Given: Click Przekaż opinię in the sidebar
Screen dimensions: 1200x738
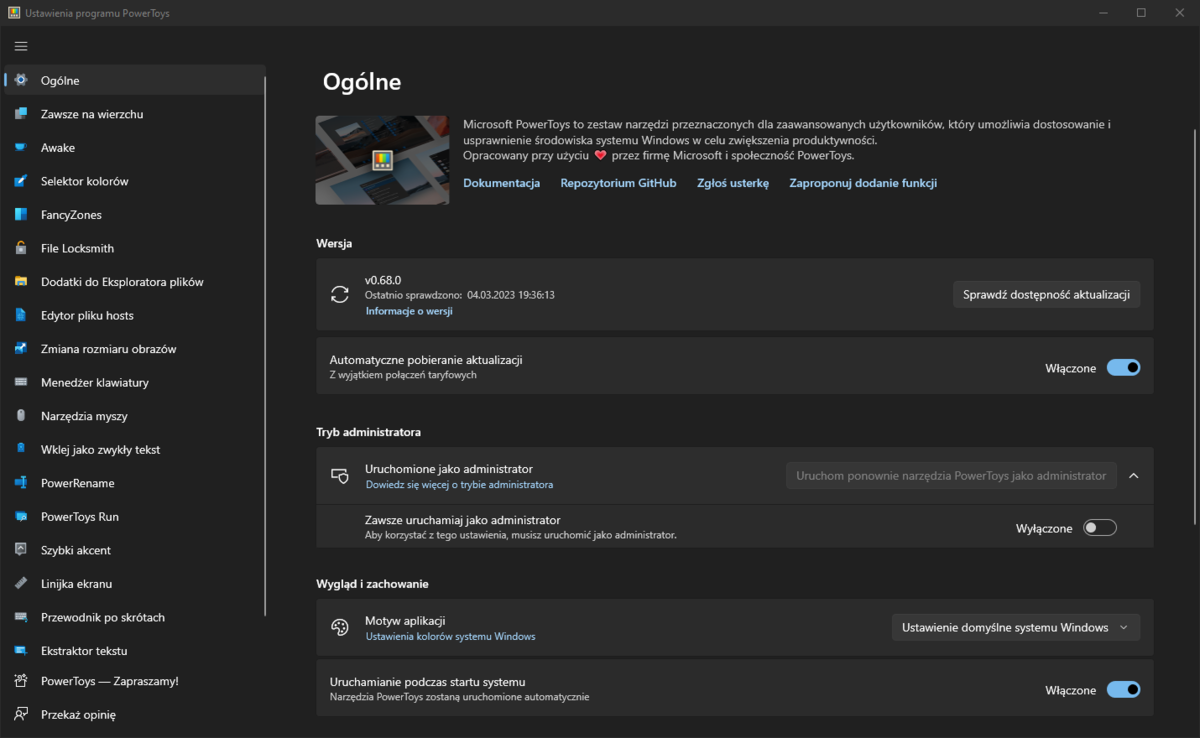Looking at the screenshot, I should click(135, 715).
